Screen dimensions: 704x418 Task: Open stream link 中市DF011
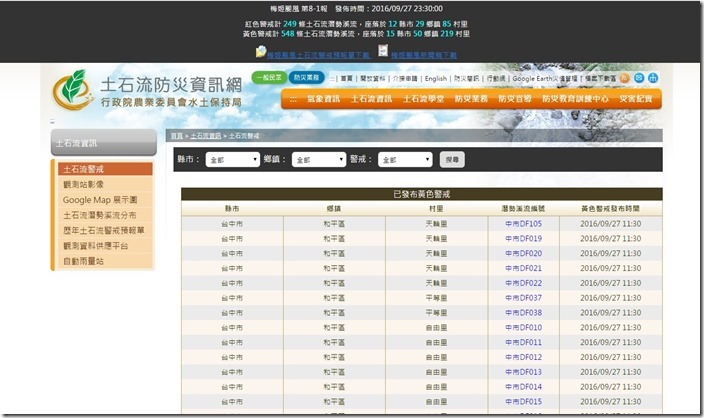click(524, 342)
